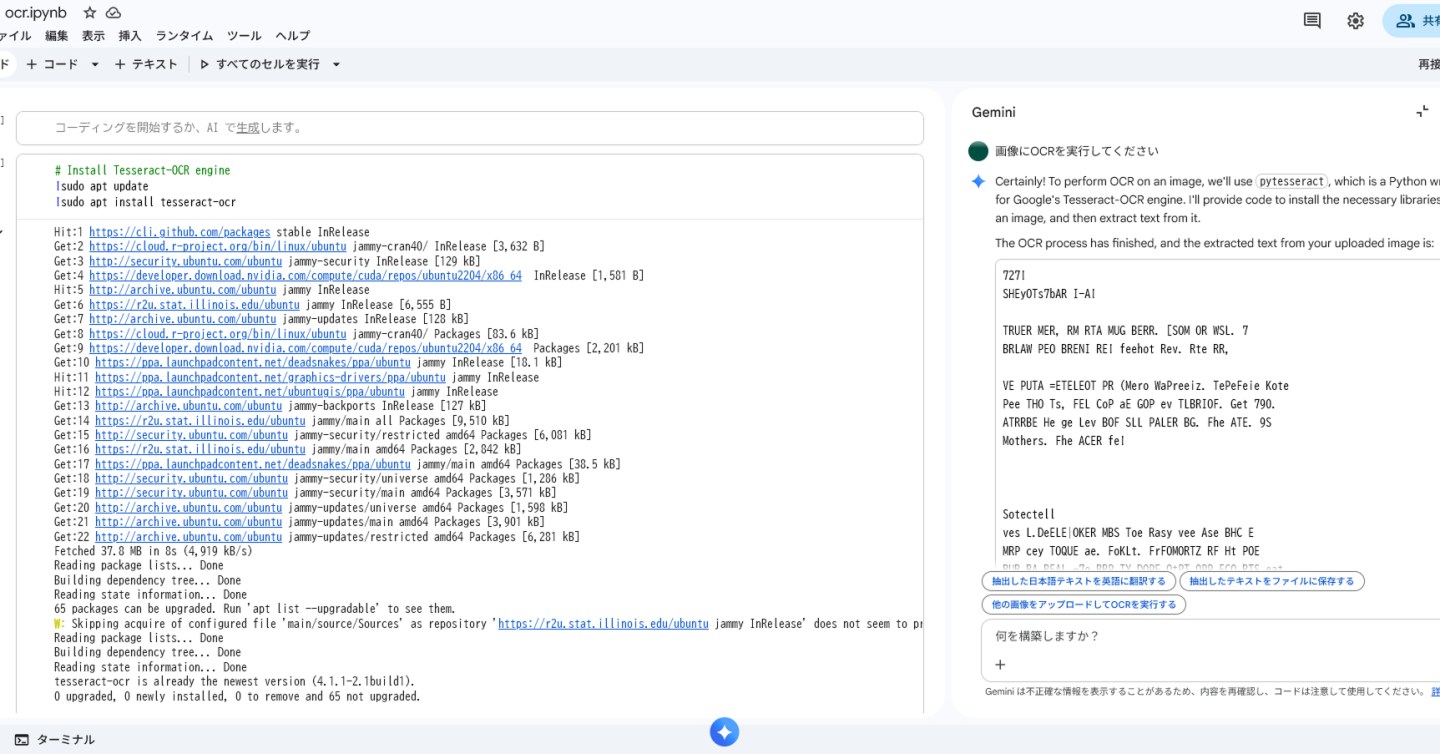Screen dimensions: 1440x754
Task: Open the comments panel icon
Action: (1312, 20)
